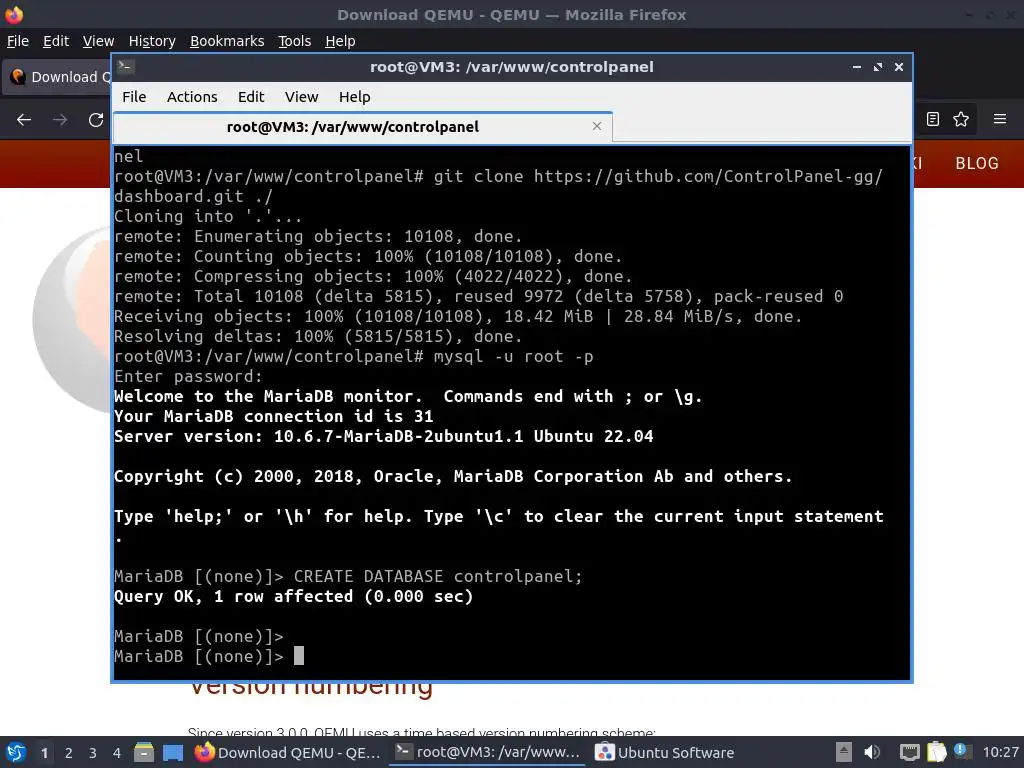The height and width of the screenshot is (768, 1024).
Task: Switch to the Download QEMU Firefox taskbar entry
Action: point(287,752)
